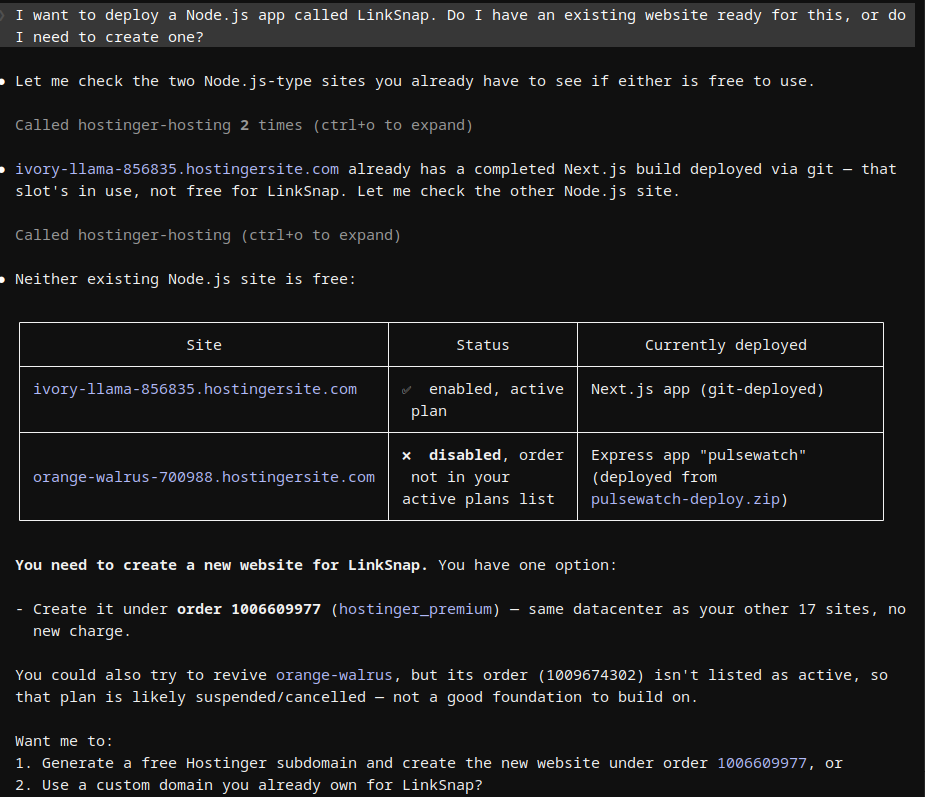
Task: Click "Let me check the two Node.js-type sites" line
Action: [415, 81]
